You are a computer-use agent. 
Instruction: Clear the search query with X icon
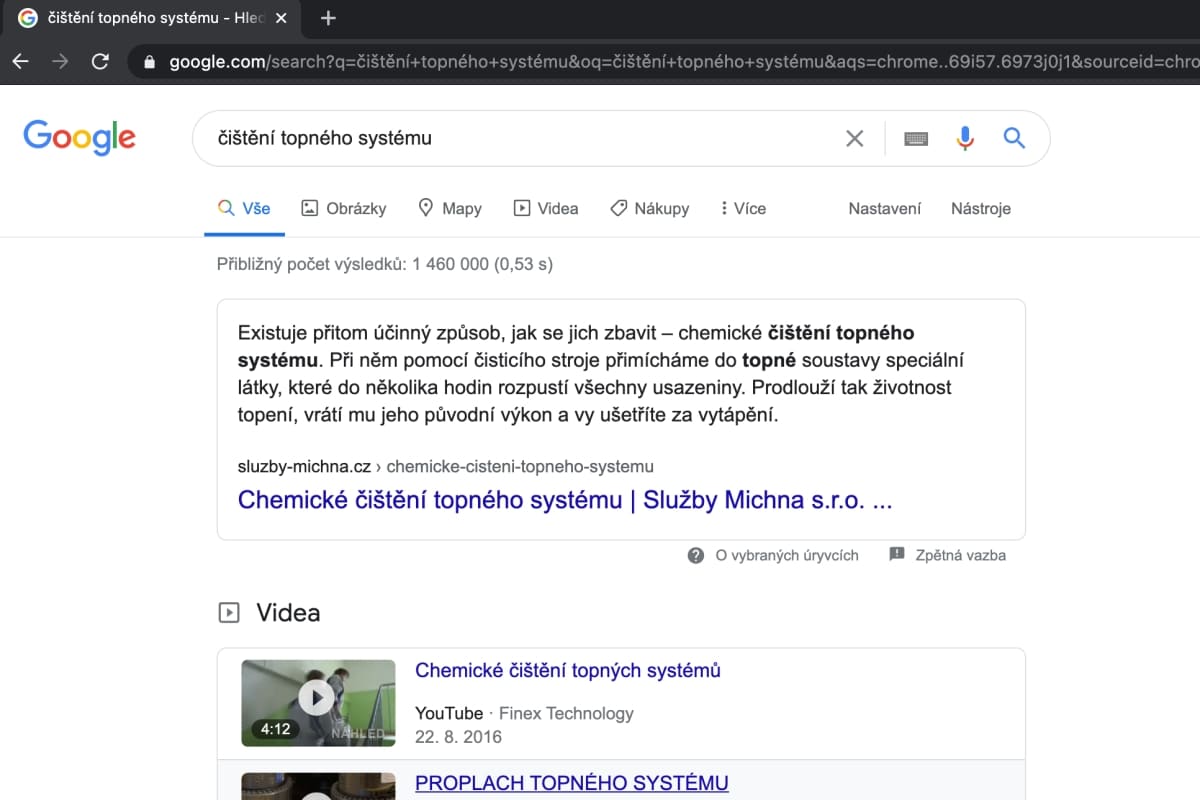point(854,139)
